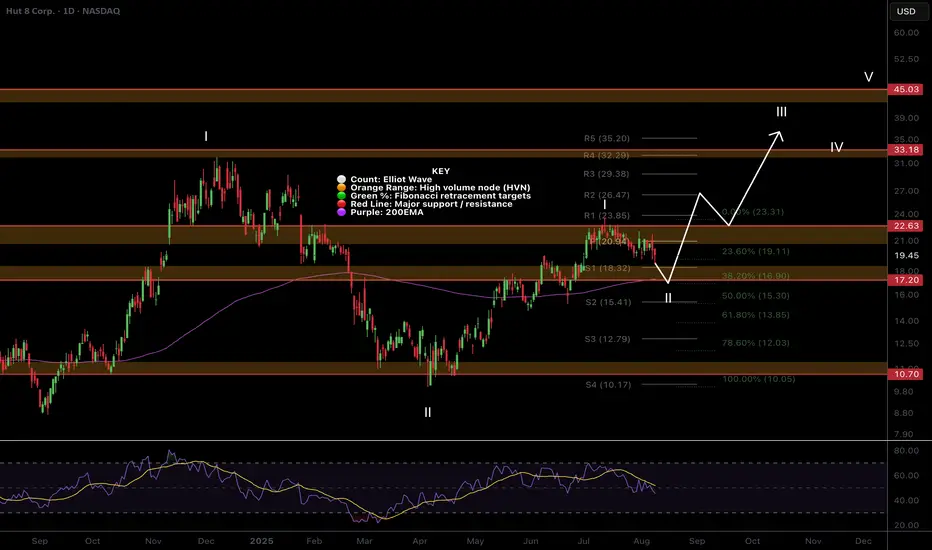Click the 7.90 price scale value
This screenshot has height=550, width=932.
pyautogui.click(x=903, y=435)
